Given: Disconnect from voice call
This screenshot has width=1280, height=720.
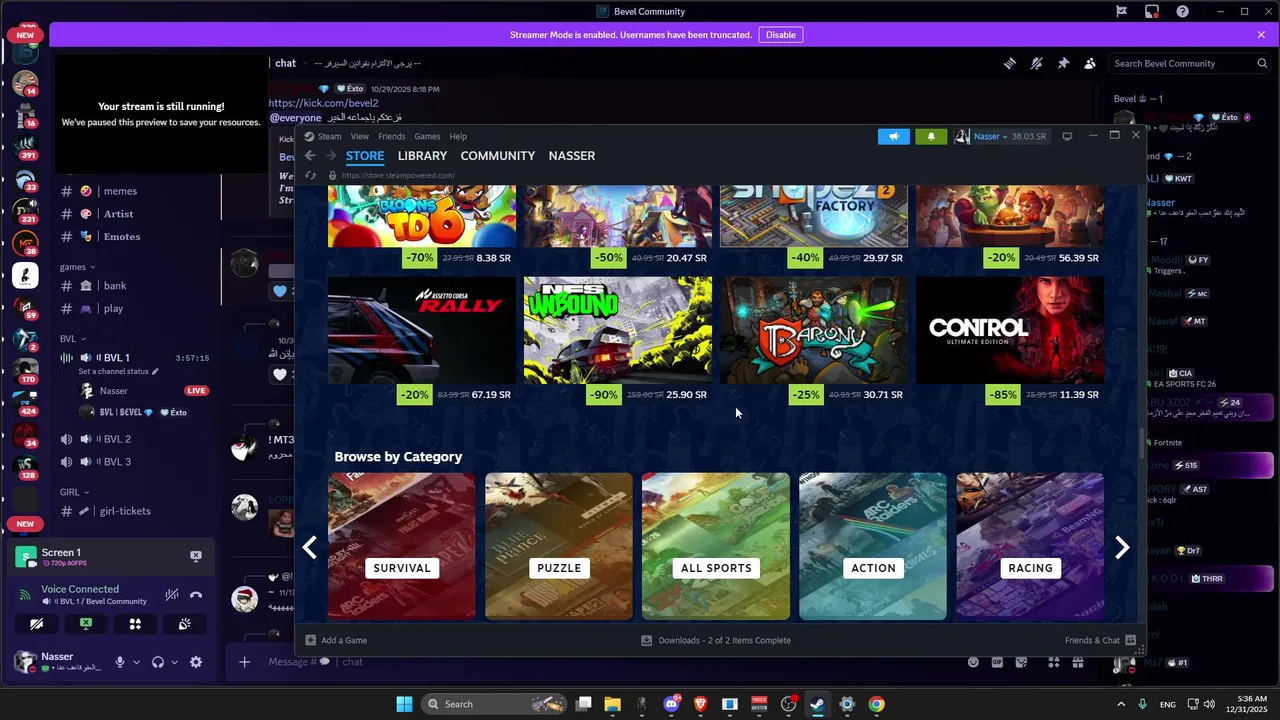Looking at the screenshot, I should pos(196,594).
